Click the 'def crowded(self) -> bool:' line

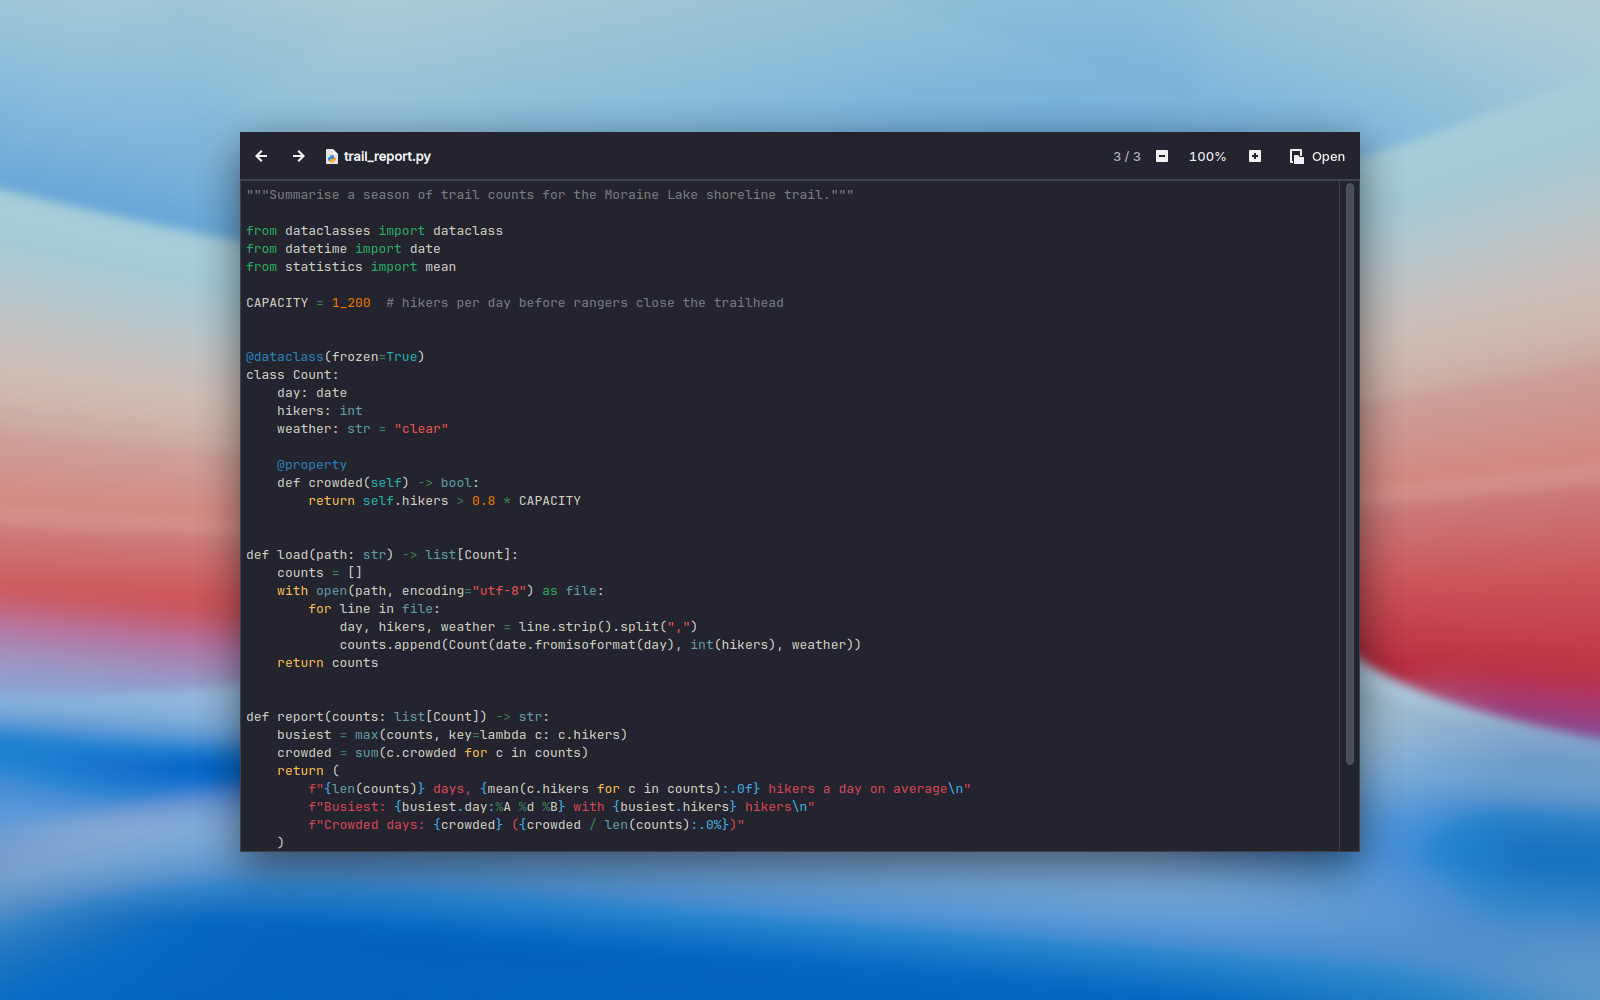pos(378,483)
